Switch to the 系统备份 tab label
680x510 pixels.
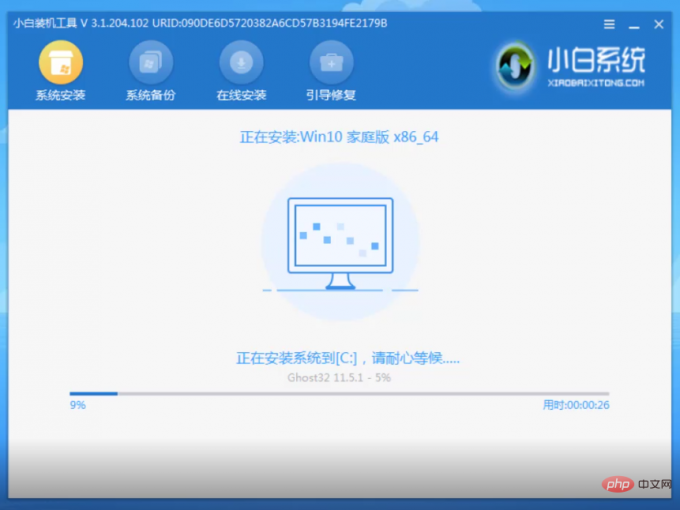(150, 95)
